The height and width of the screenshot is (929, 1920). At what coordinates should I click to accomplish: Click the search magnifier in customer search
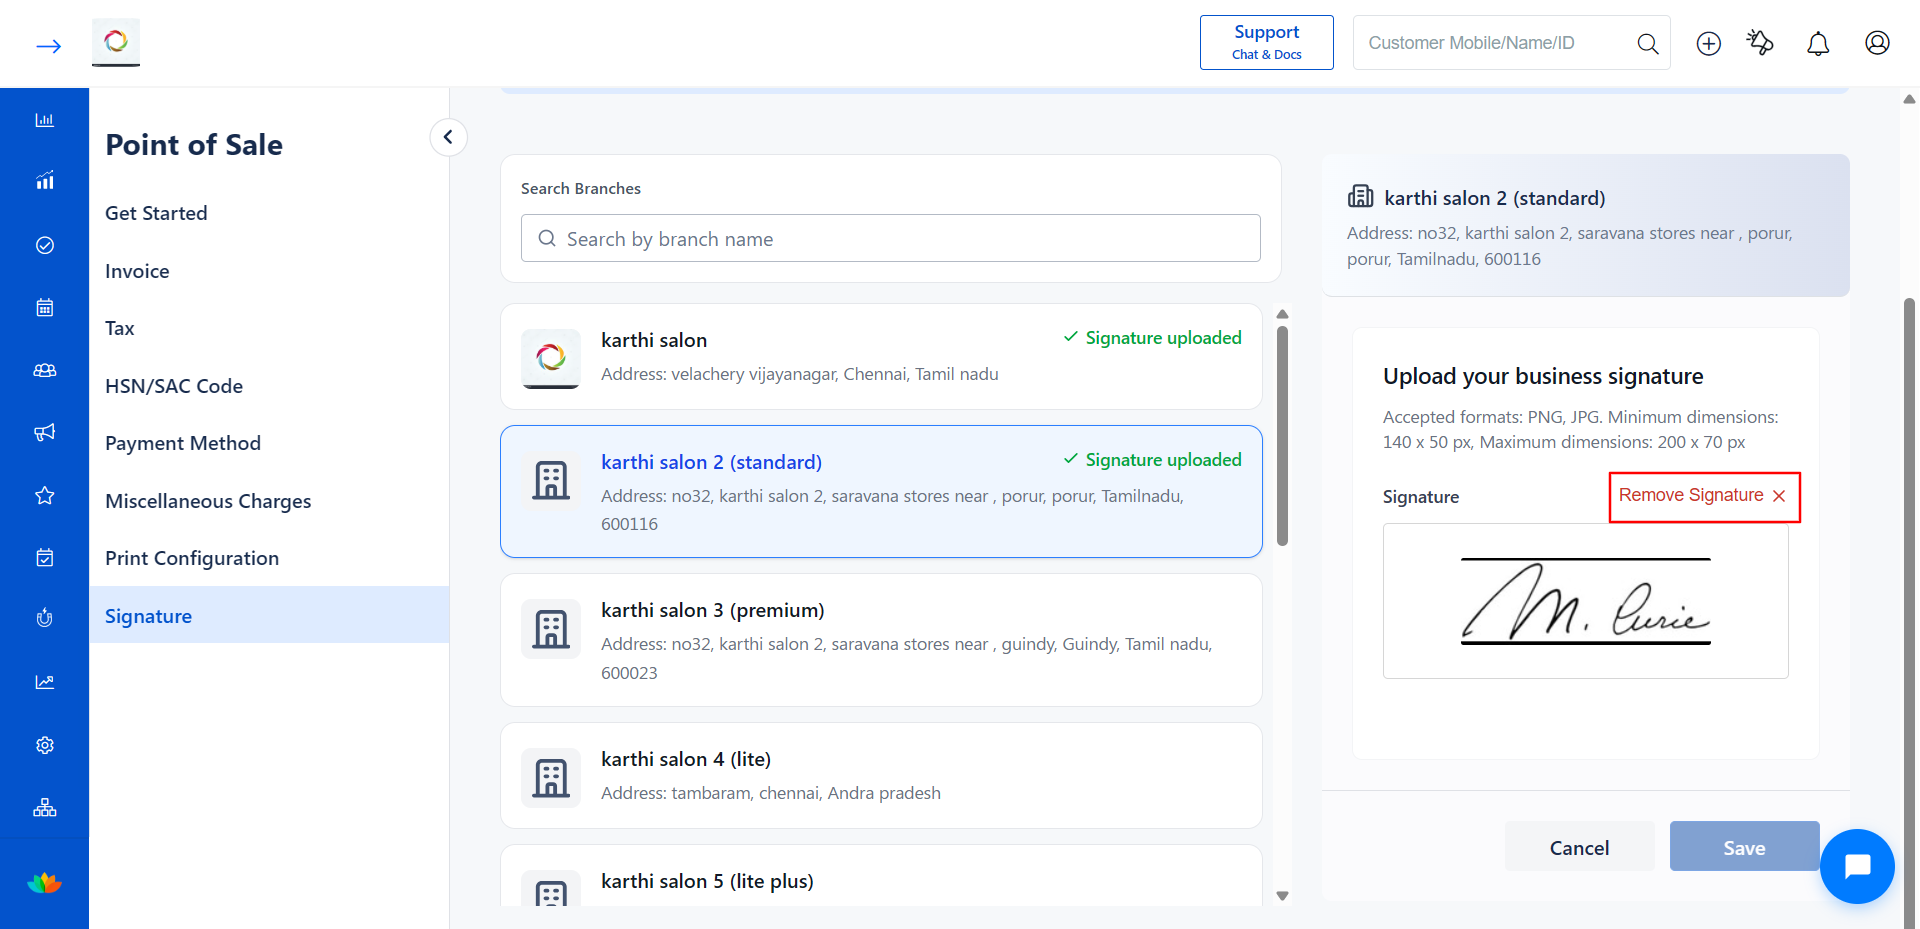[1647, 43]
